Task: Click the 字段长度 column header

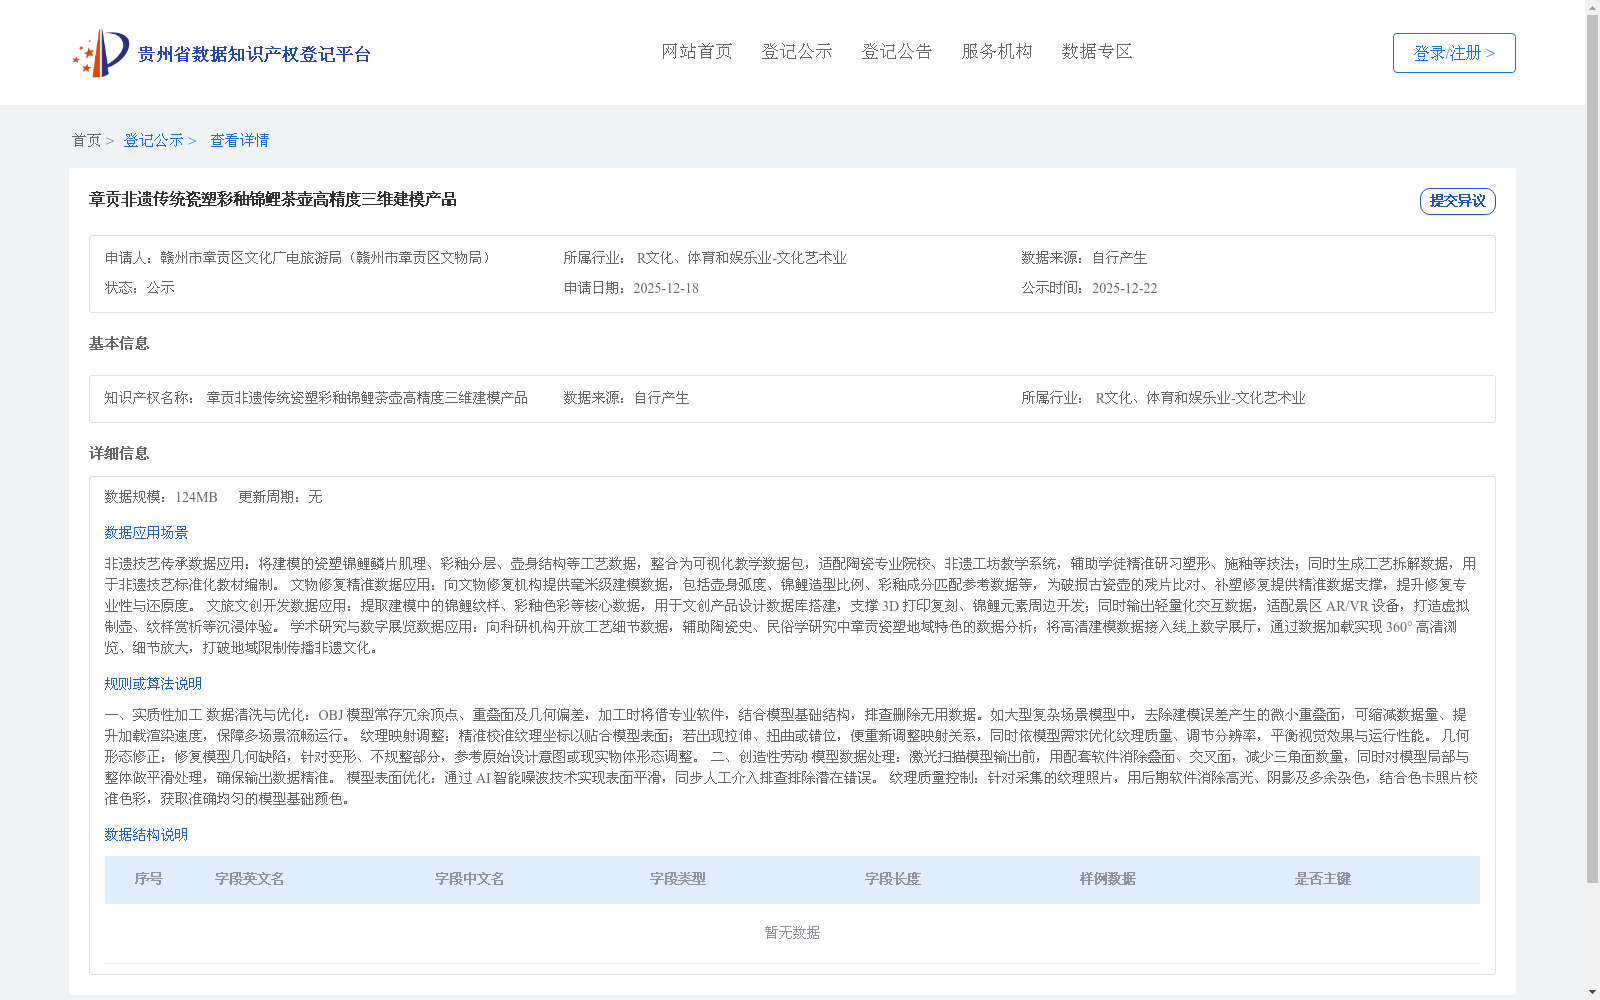Action: (892, 879)
